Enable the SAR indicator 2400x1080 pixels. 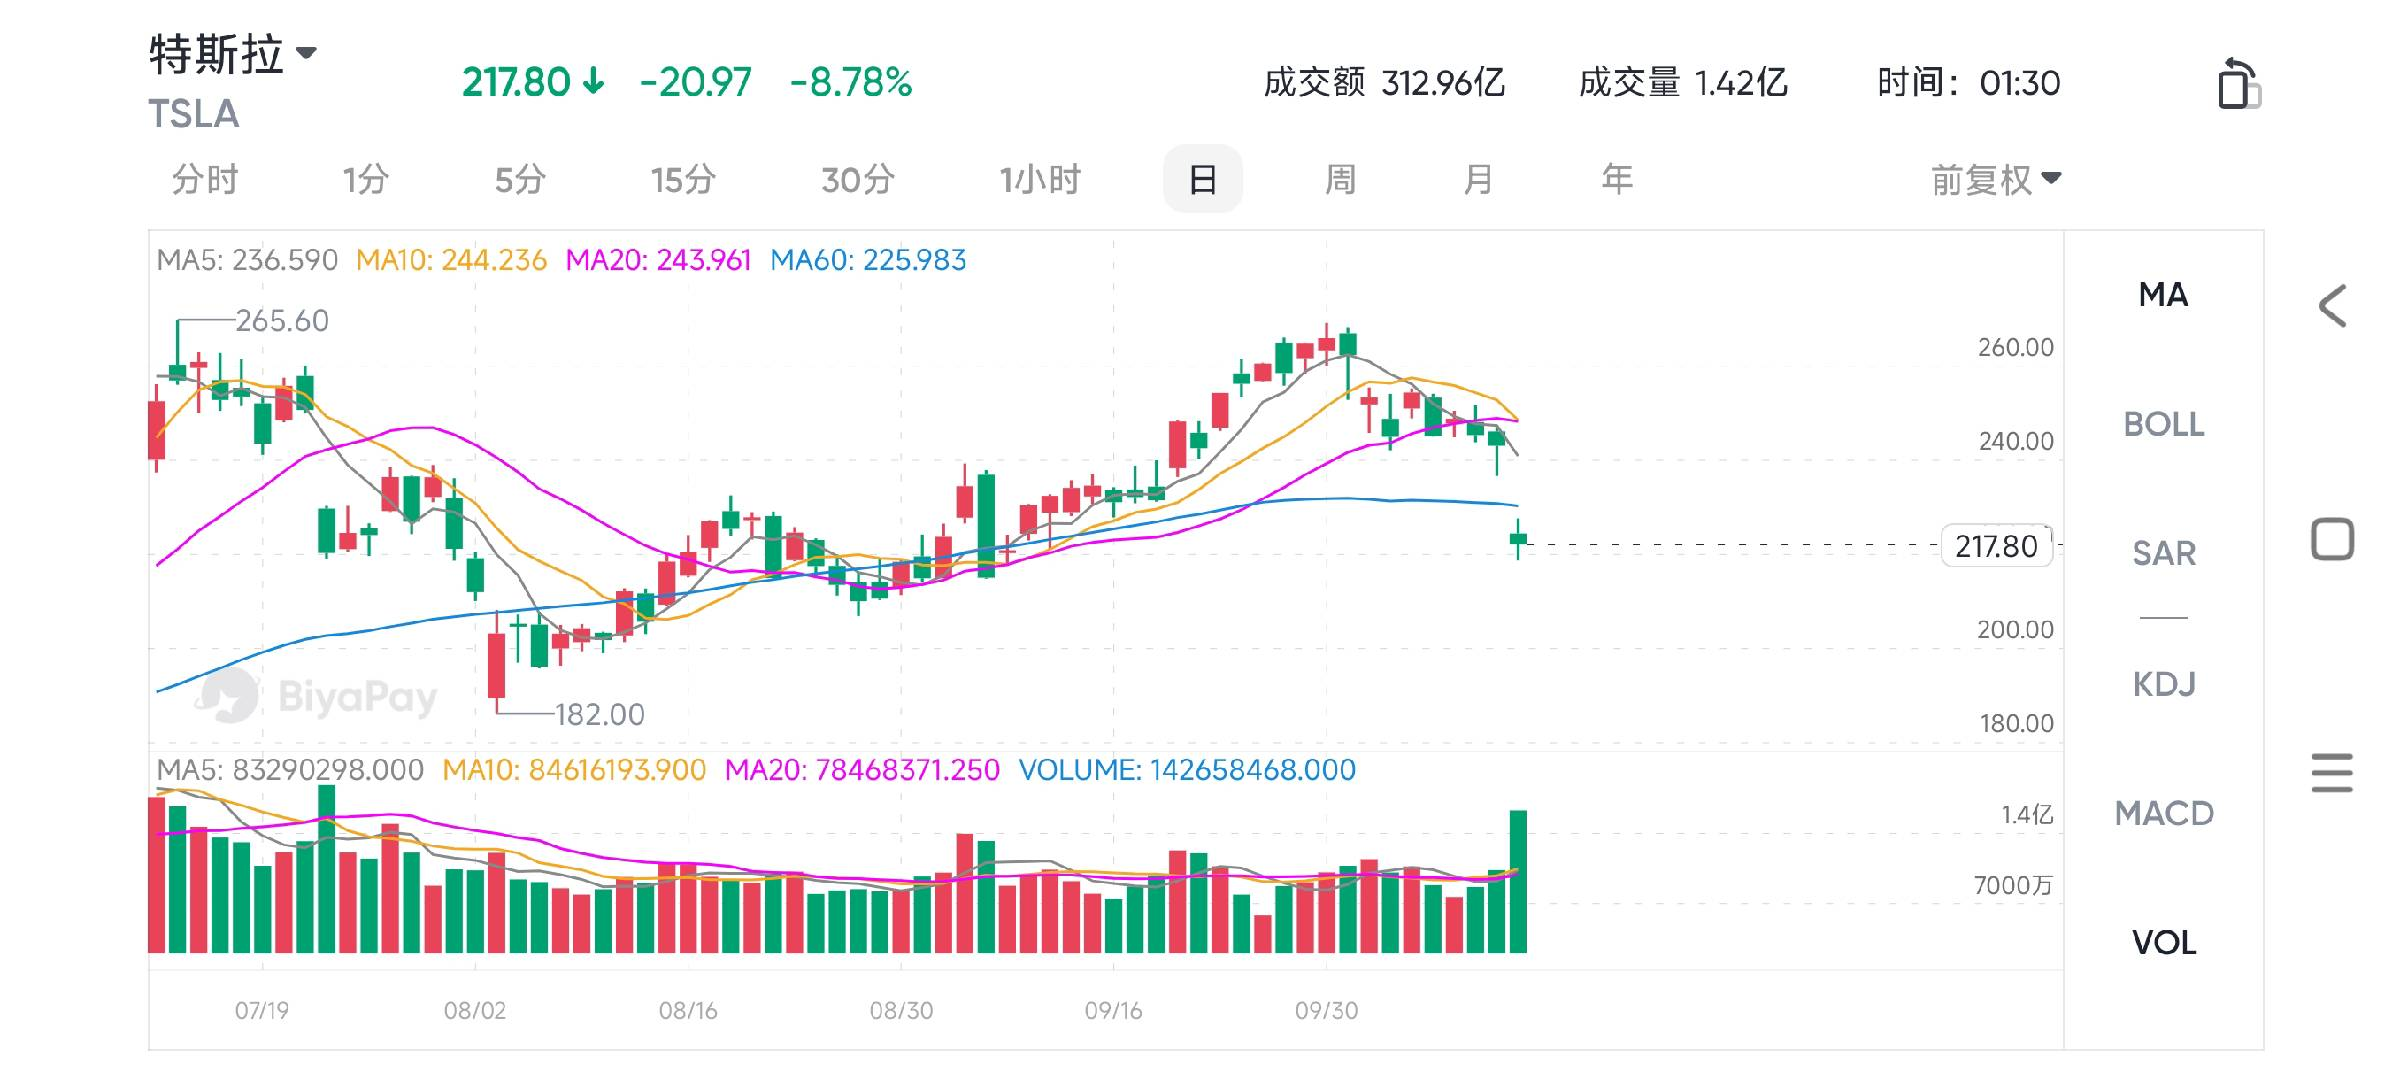pos(2163,553)
